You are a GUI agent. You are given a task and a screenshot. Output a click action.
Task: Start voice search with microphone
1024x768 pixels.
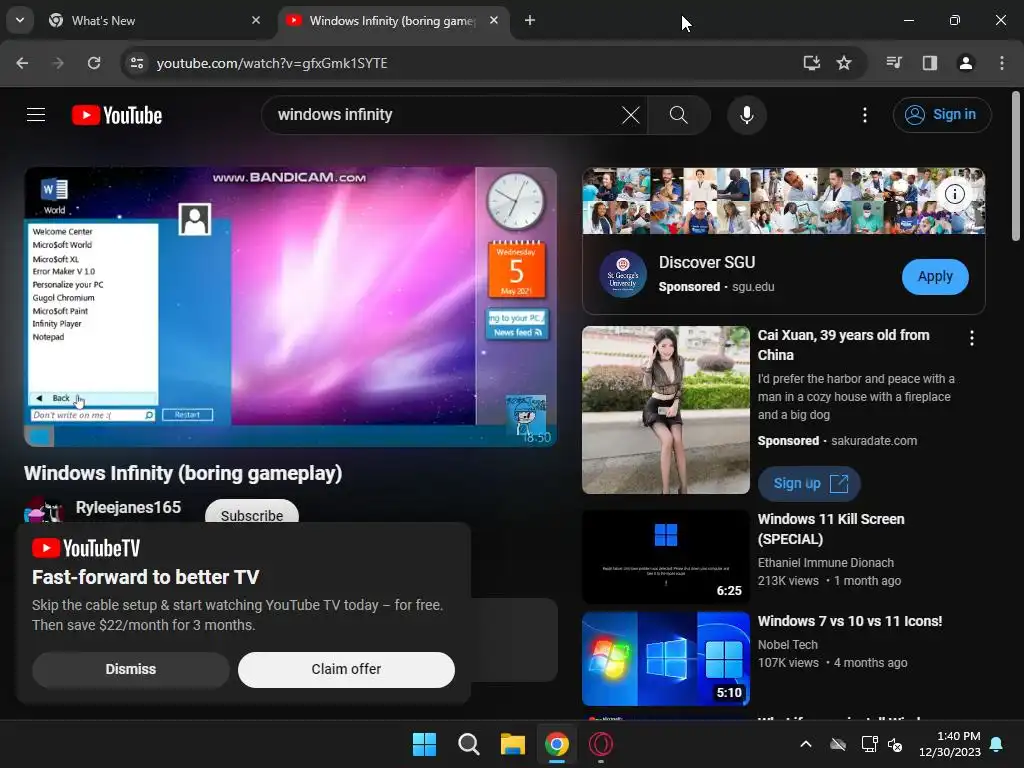click(746, 115)
